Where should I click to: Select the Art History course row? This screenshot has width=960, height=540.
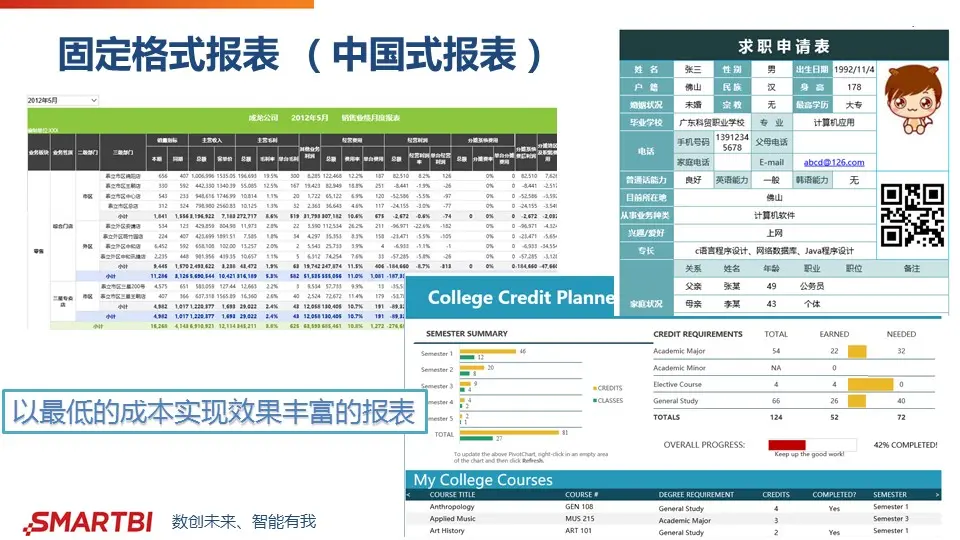[673, 531]
